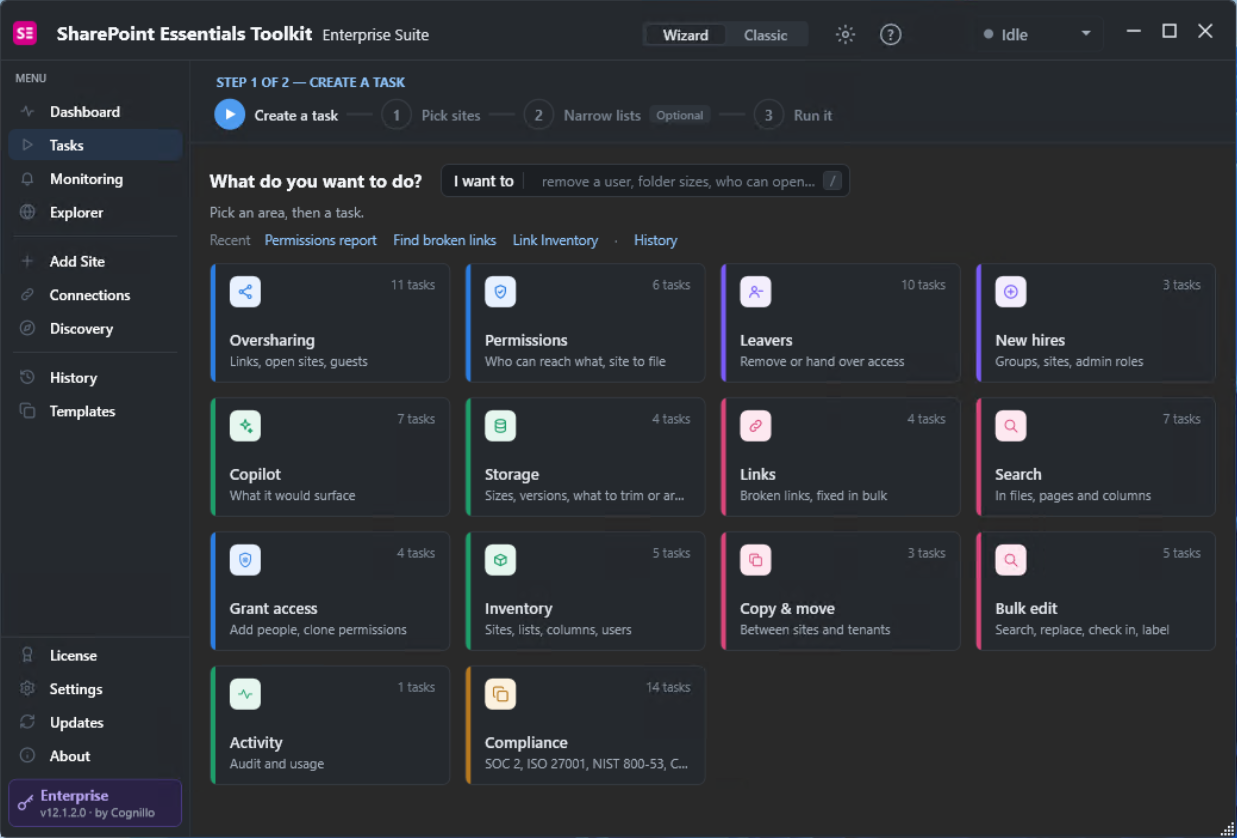Click the New hires plus-circle icon
Image resolution: width=1237 pixels, height=838 pixels.
(x=1011, y=292)
